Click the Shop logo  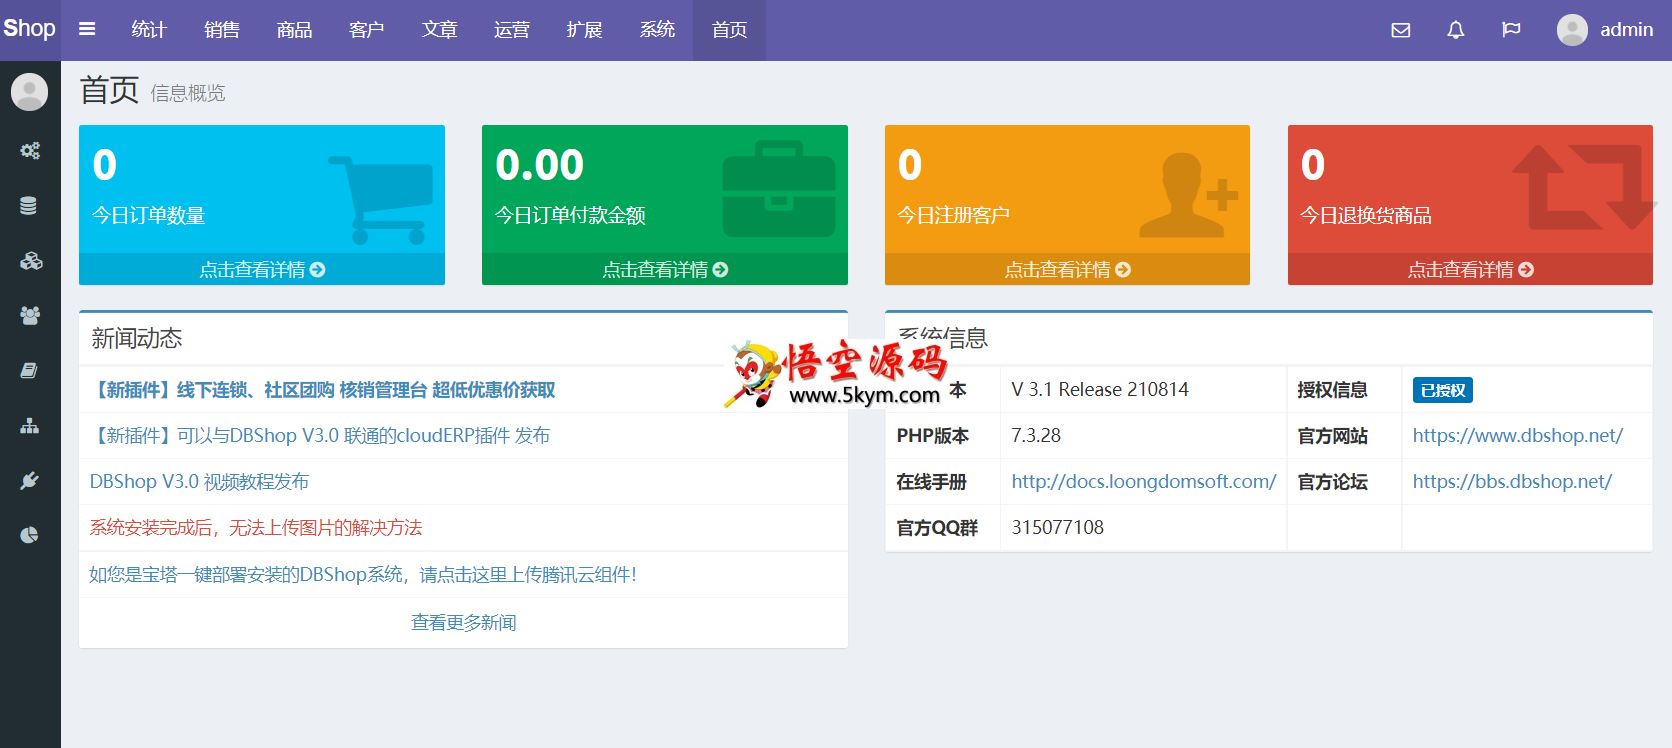(x=29, y=29)
